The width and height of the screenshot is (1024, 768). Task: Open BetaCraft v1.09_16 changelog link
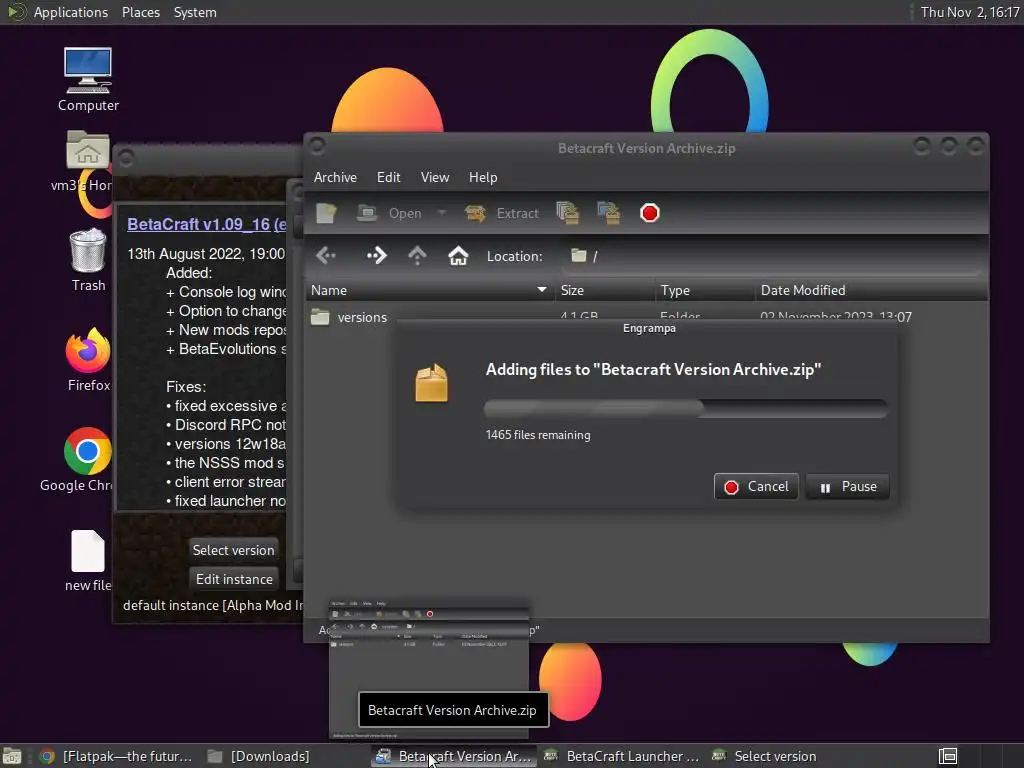pyautogui.click(x=206, y=224)
